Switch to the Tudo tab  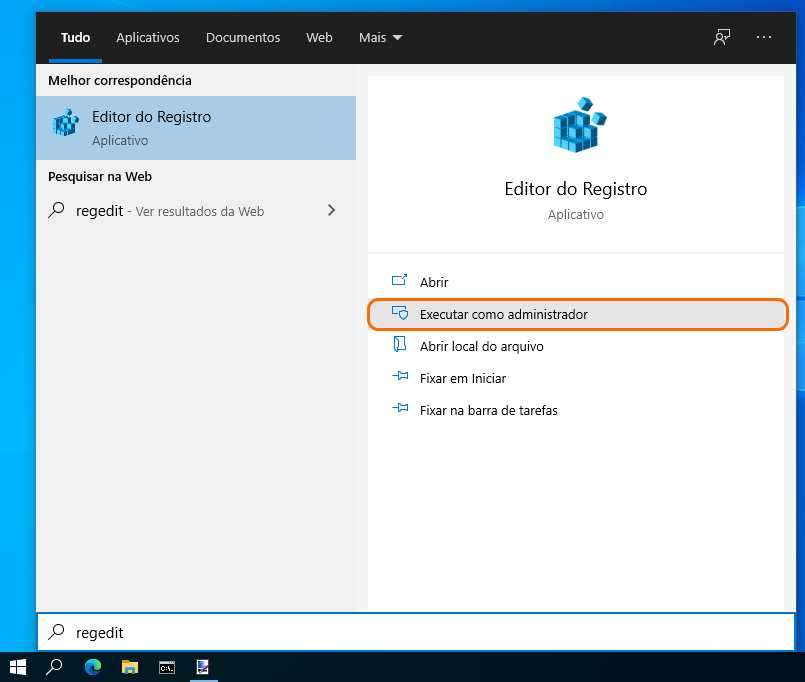point(75,37)
